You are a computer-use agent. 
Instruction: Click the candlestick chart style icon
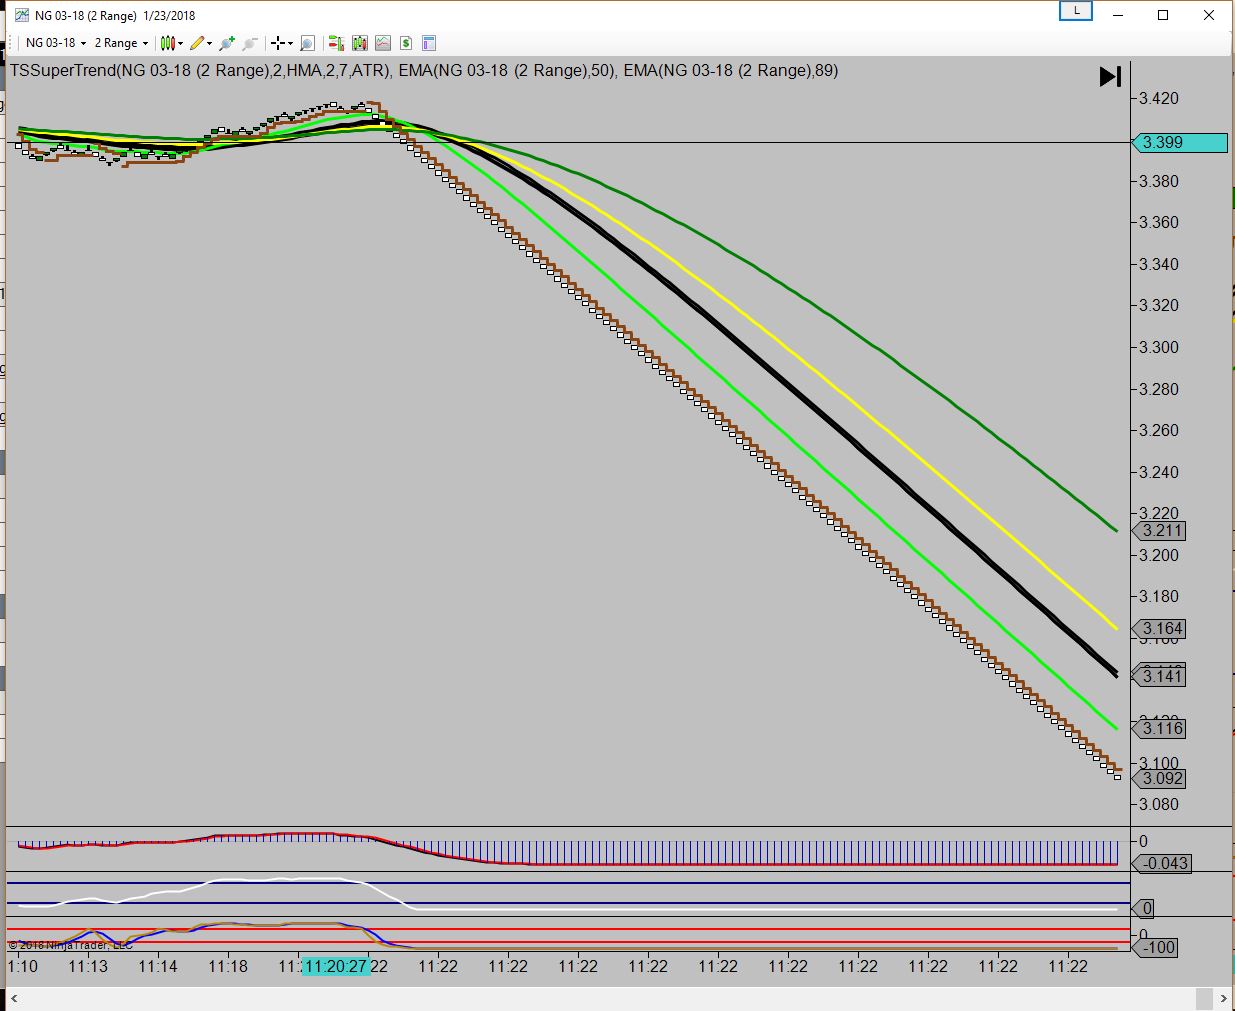pyautogui.click(x=167, y=43)
